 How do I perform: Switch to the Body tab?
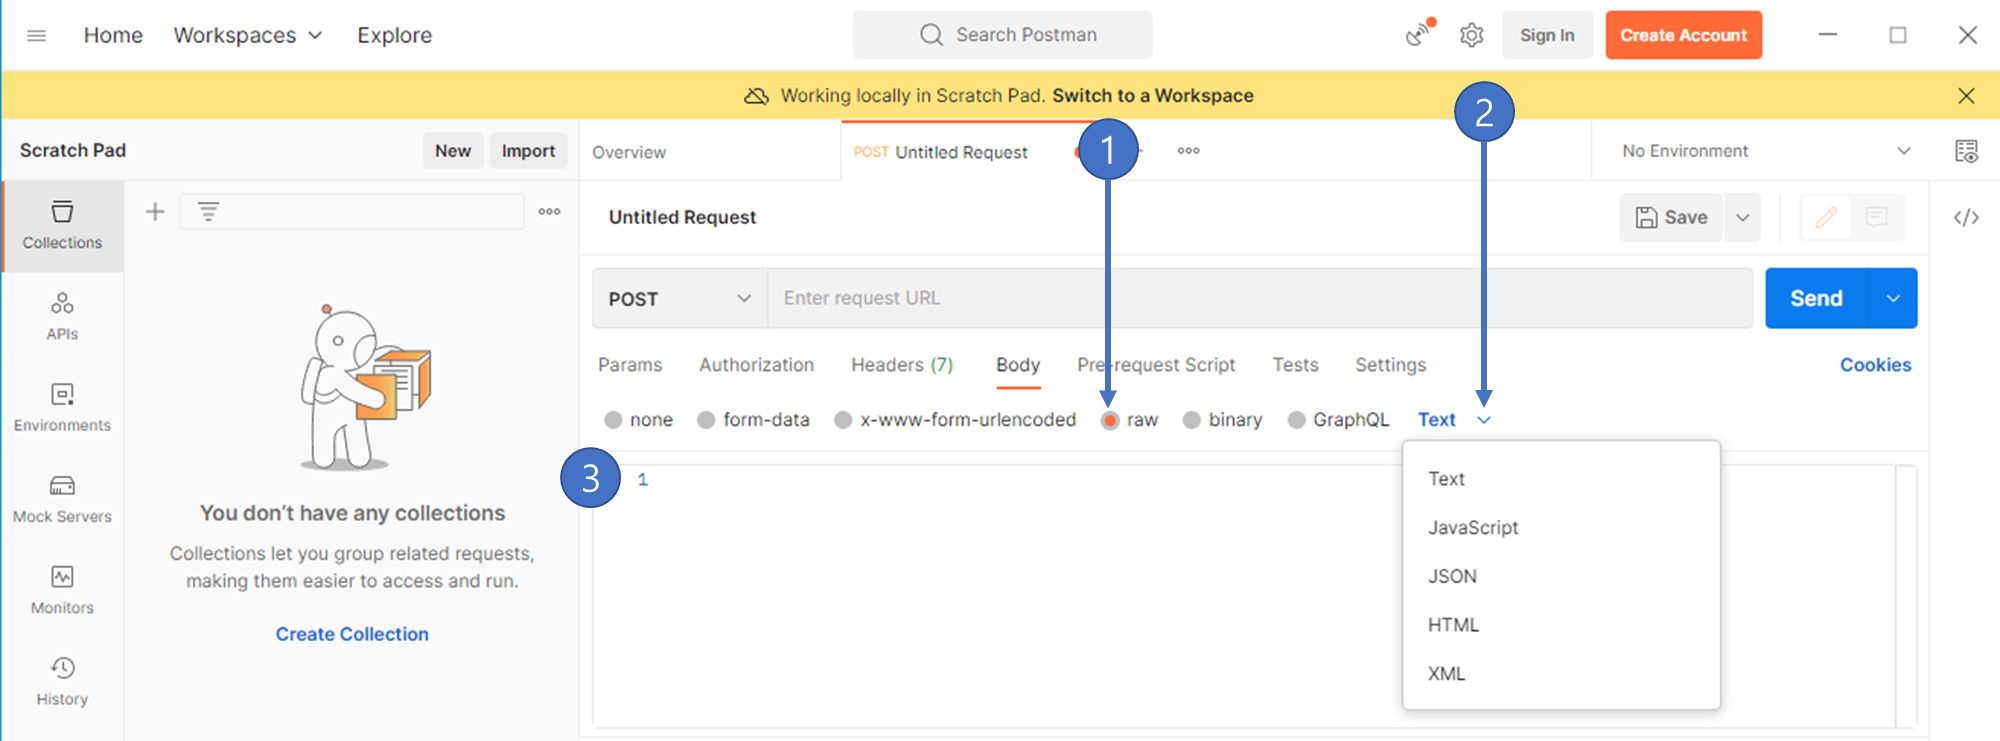pyautogui.click(x=1018, y=365)
